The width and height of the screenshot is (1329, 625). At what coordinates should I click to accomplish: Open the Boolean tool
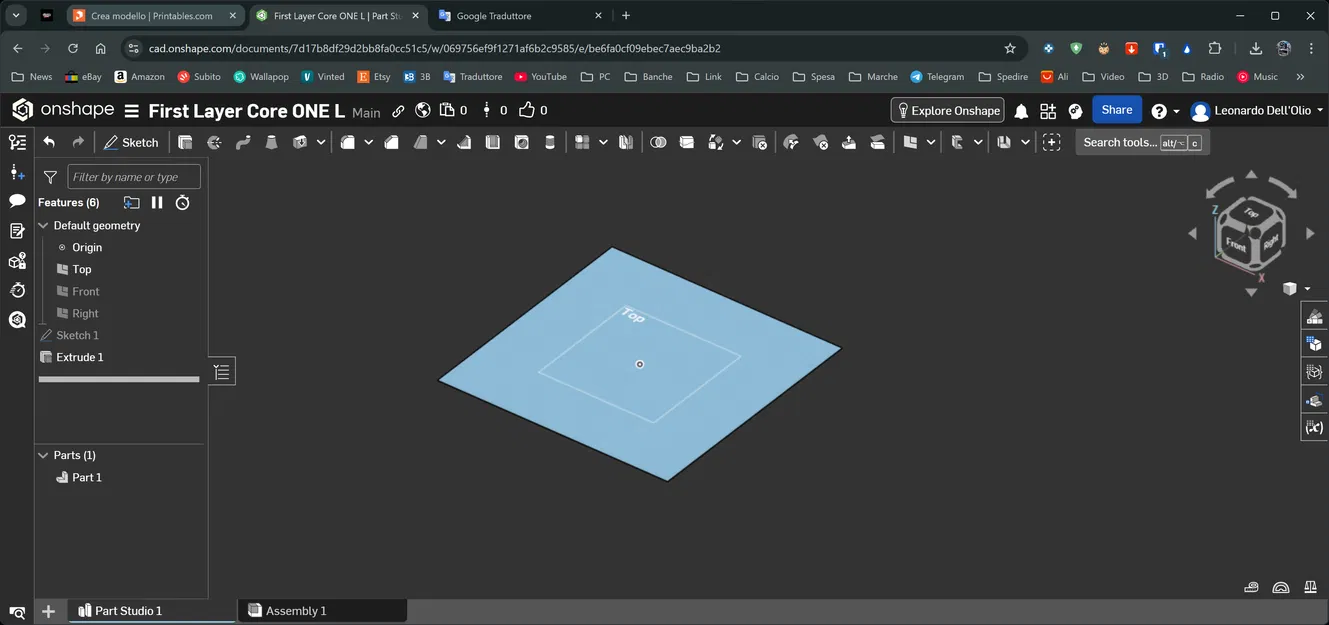pyautogui.click(x=658, y=142)
